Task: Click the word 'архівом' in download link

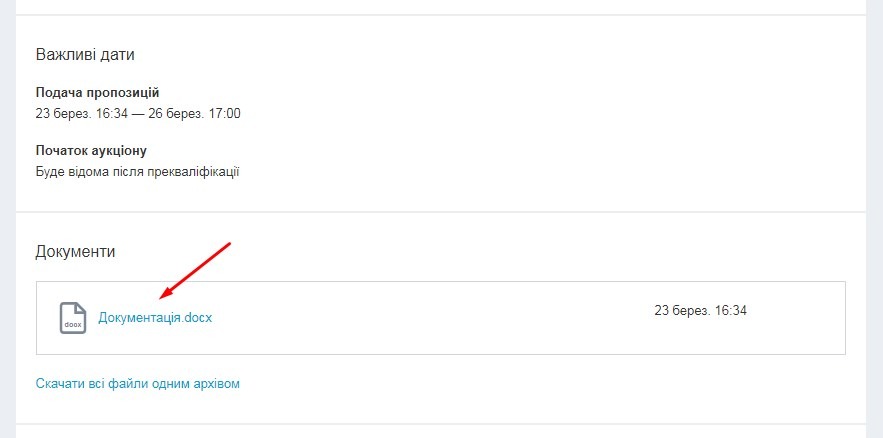Action: [x=217, y=383]
